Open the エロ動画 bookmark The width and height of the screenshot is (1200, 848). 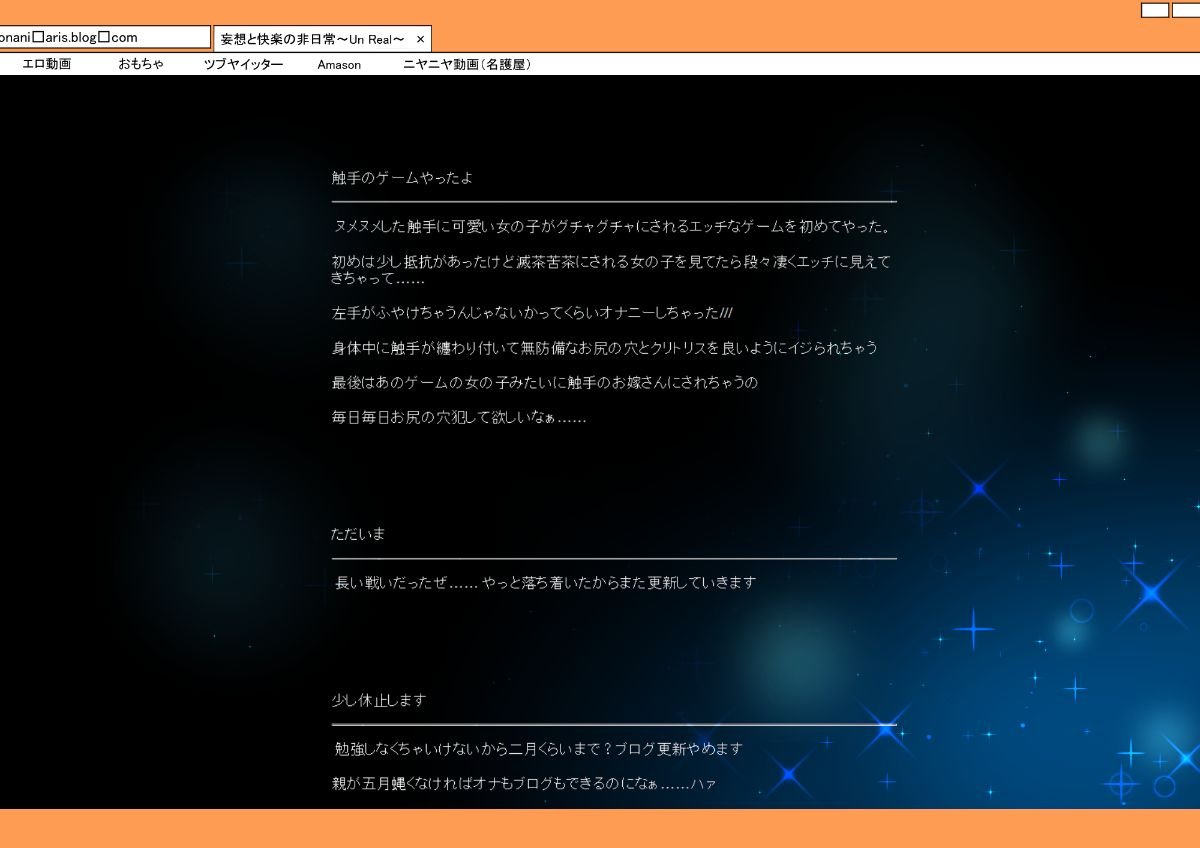tap(46, 65)
